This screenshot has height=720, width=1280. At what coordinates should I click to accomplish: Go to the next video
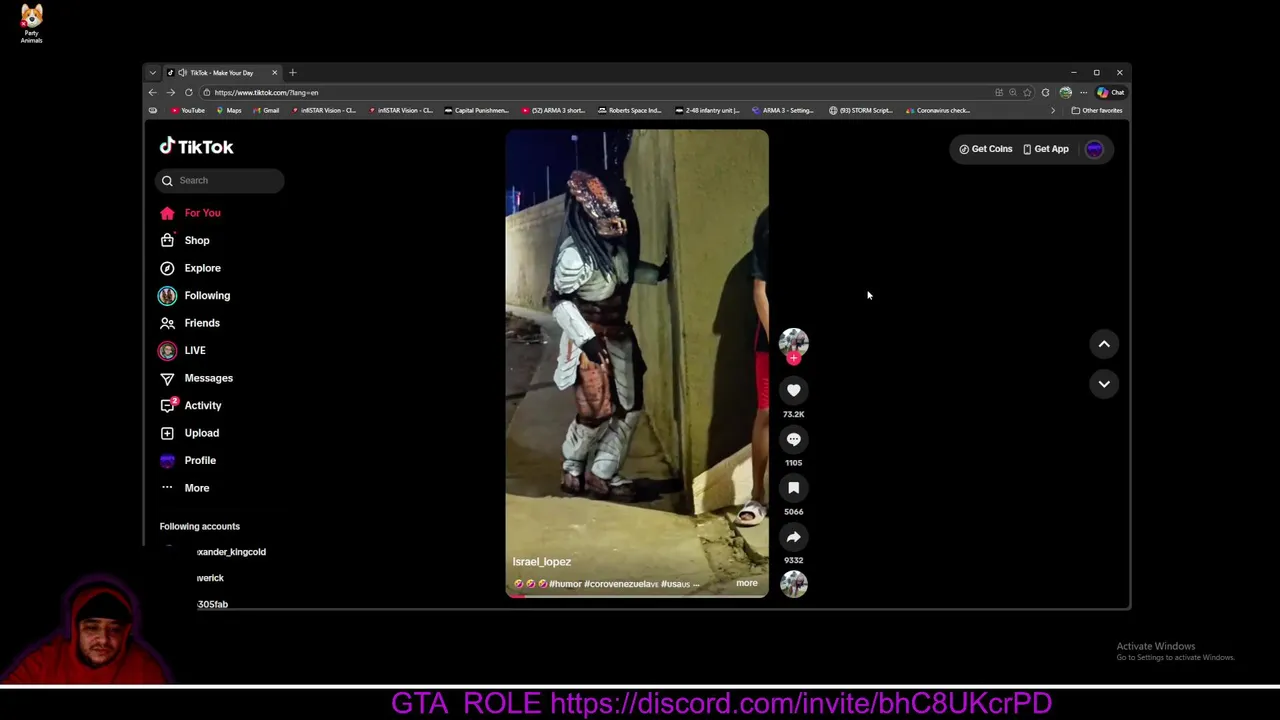(x=1104, y=384)
